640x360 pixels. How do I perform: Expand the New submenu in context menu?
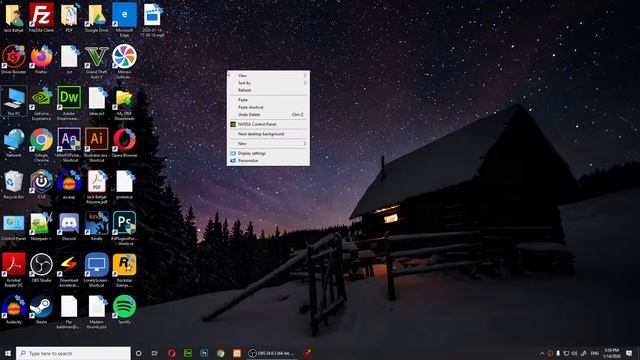click(268, 144)
